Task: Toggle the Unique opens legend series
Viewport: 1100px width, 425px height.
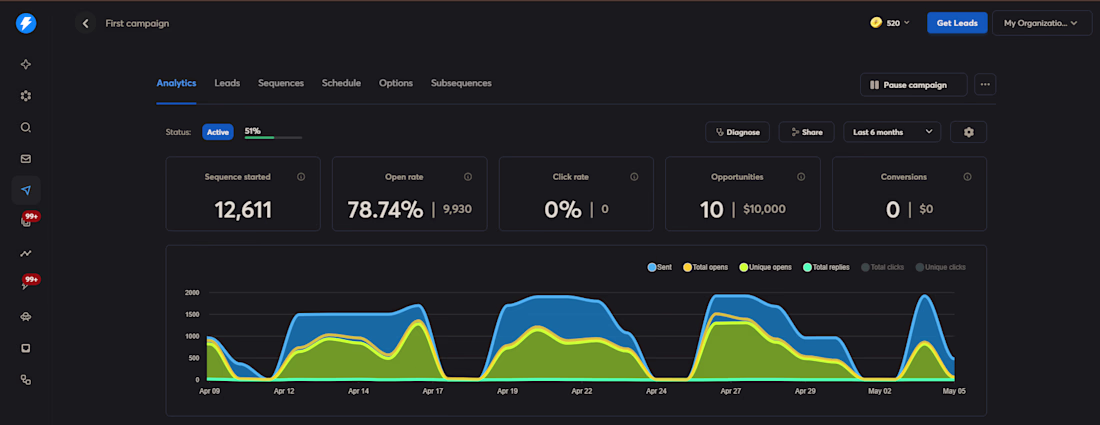Action: [x=765, y=267]
